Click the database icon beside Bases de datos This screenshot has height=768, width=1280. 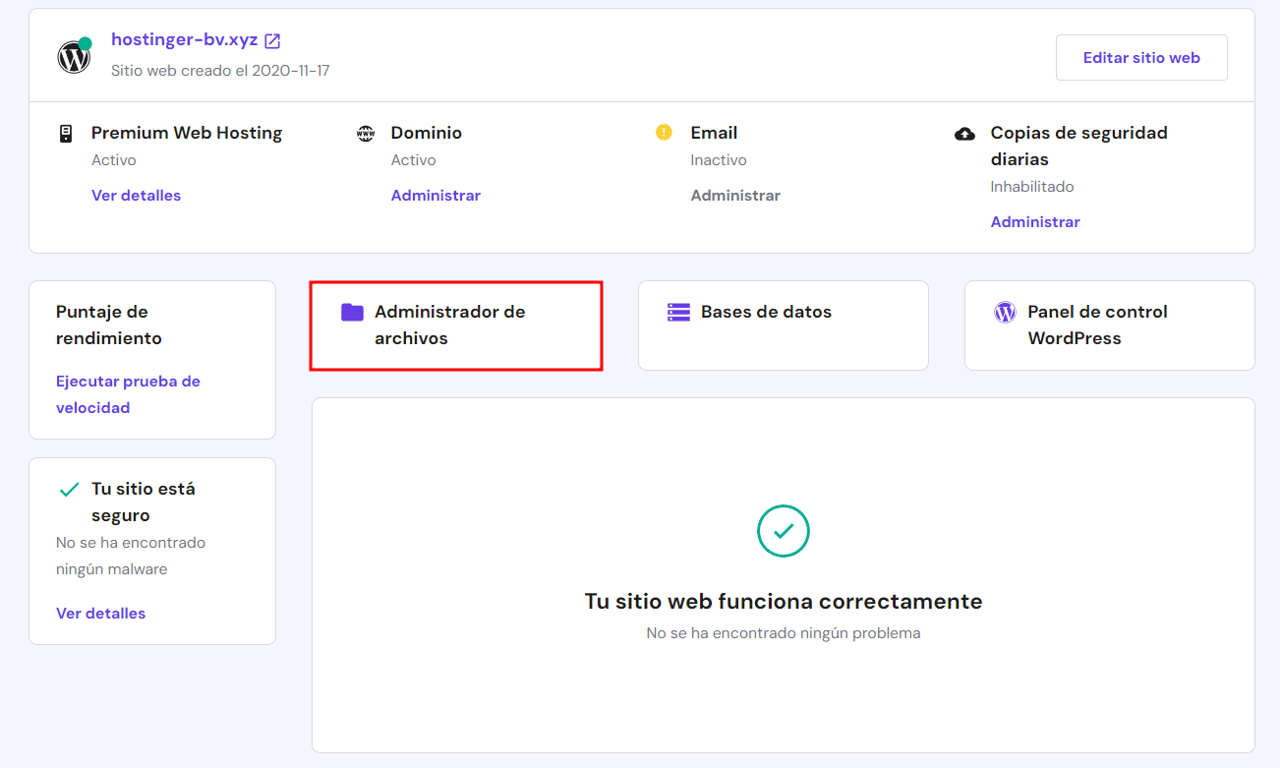click(678, 312)
